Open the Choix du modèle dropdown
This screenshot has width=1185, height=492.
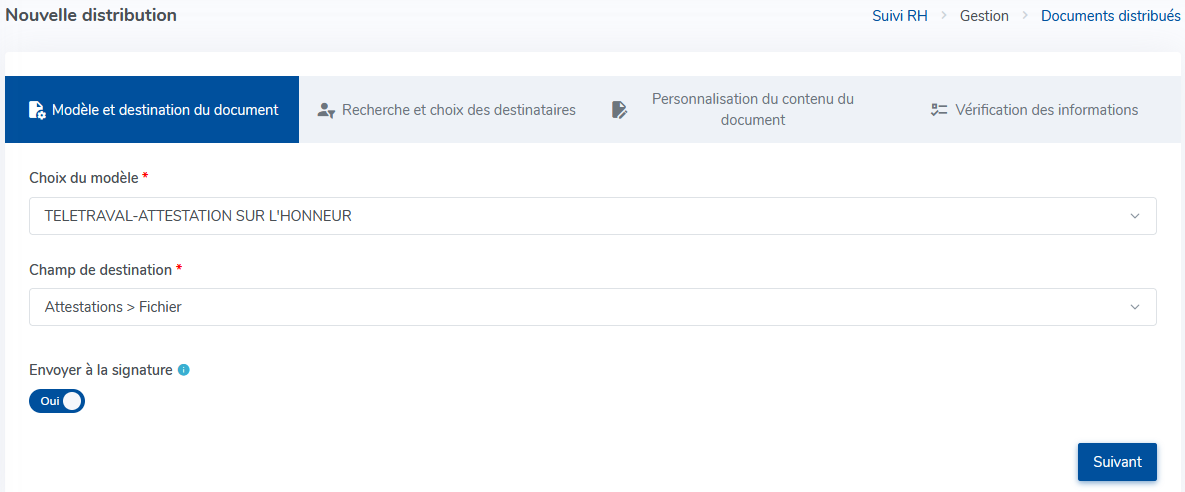point(592,216)
